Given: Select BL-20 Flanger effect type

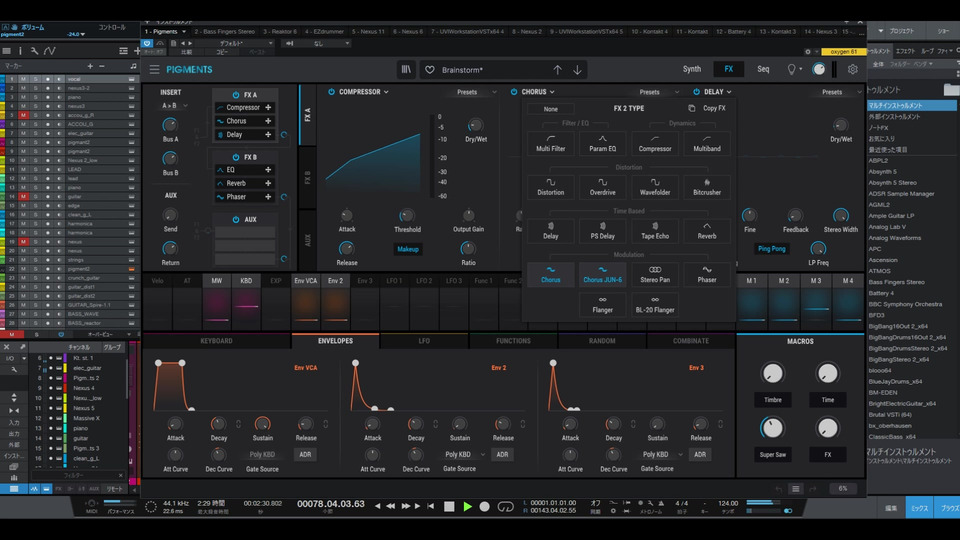Looking at the screenshot, I should point(654,304).
